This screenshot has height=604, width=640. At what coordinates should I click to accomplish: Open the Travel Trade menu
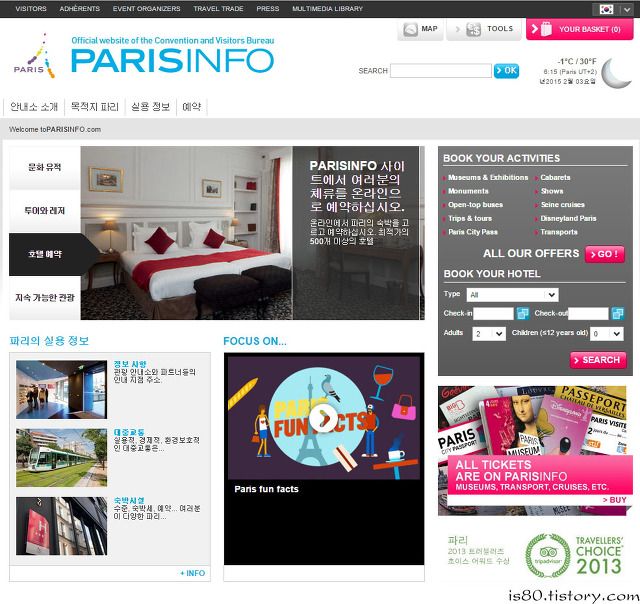pyautogui.click(x=218, y=9)
